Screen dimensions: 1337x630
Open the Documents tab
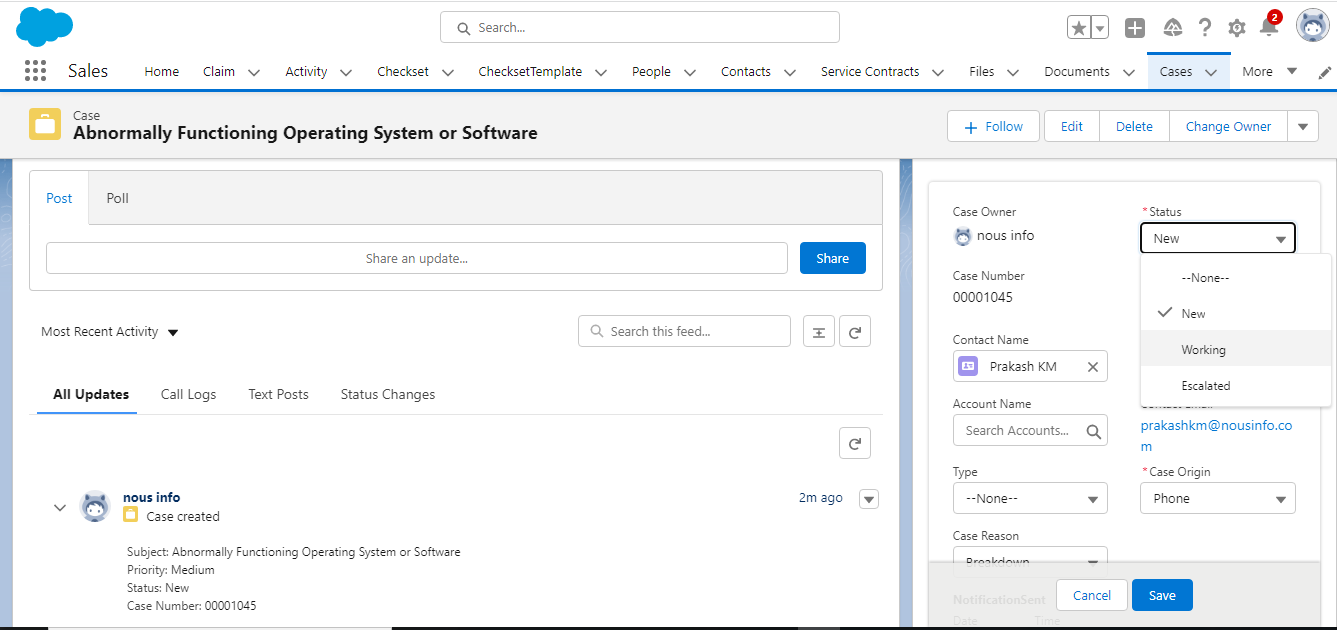(x=1077, y=71)
